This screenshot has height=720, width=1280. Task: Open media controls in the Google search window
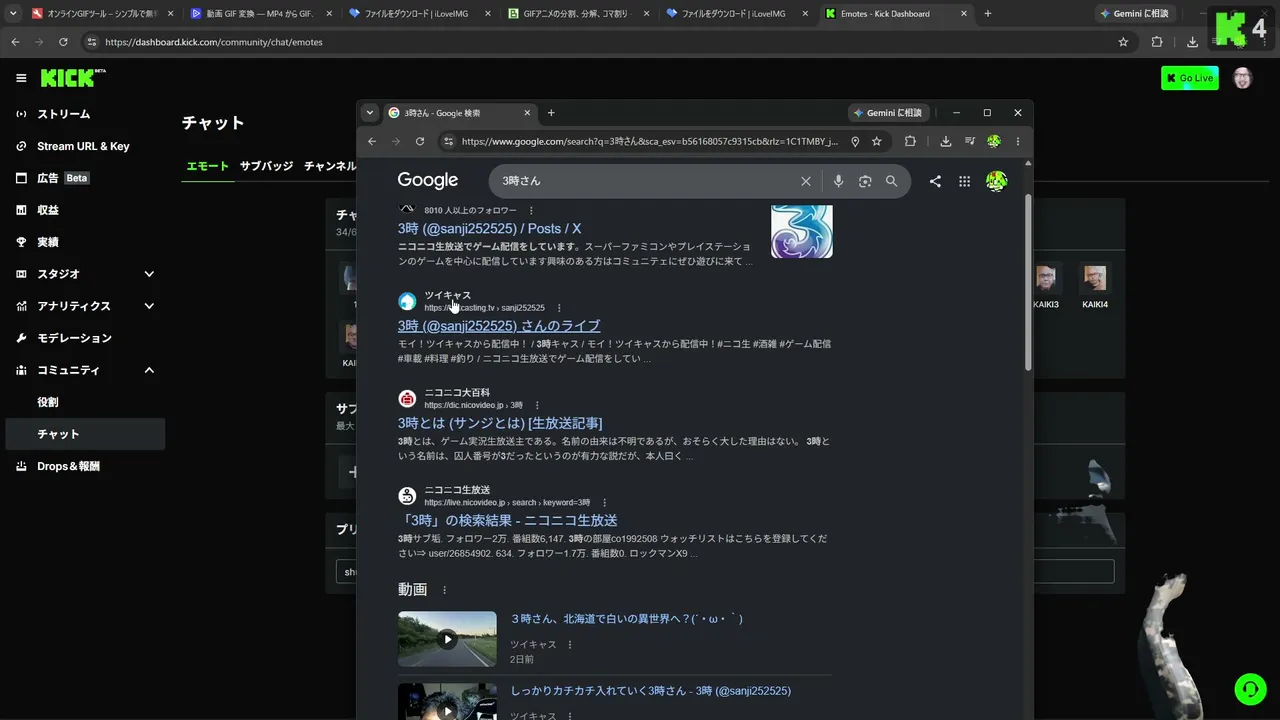coord(970,141)
